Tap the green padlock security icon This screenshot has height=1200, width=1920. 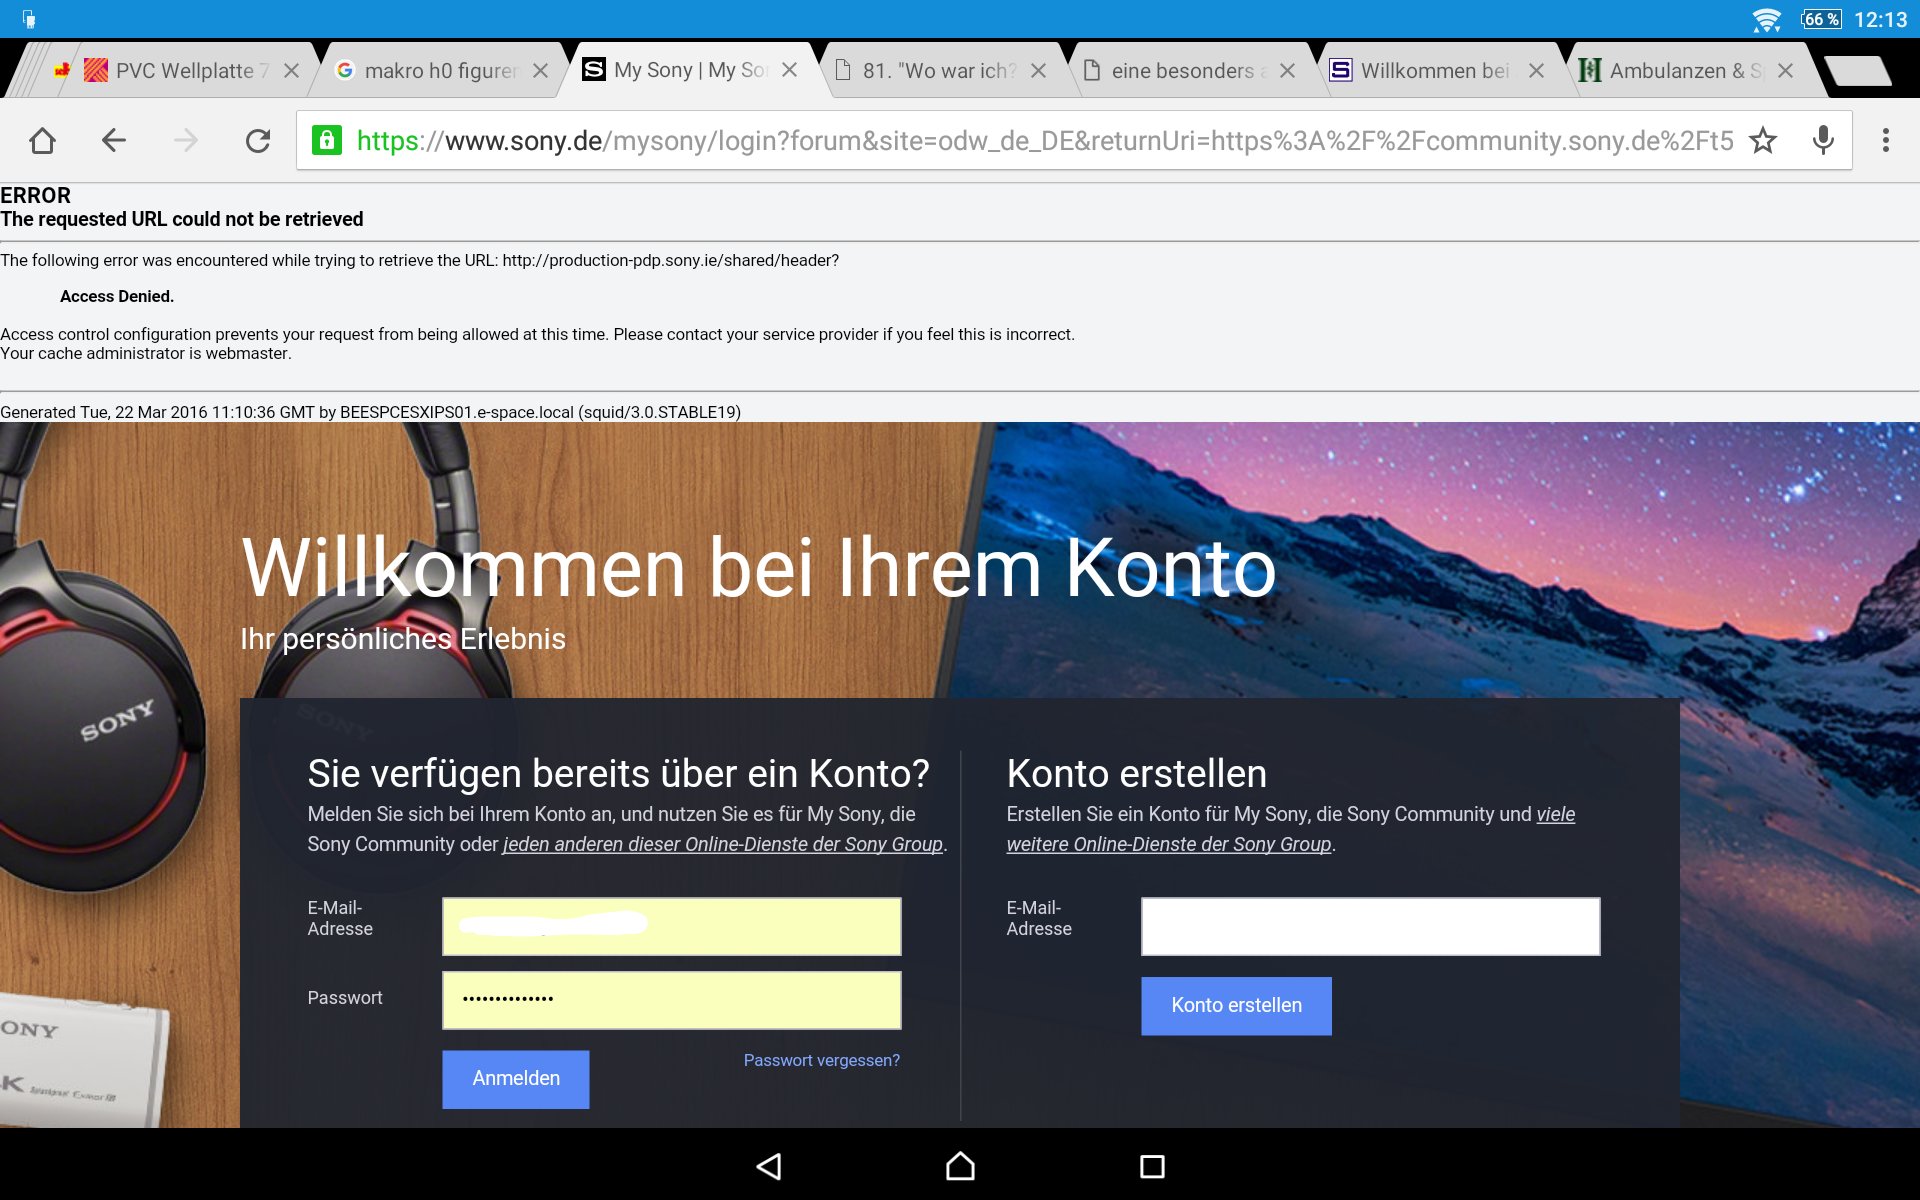(327, 141)
